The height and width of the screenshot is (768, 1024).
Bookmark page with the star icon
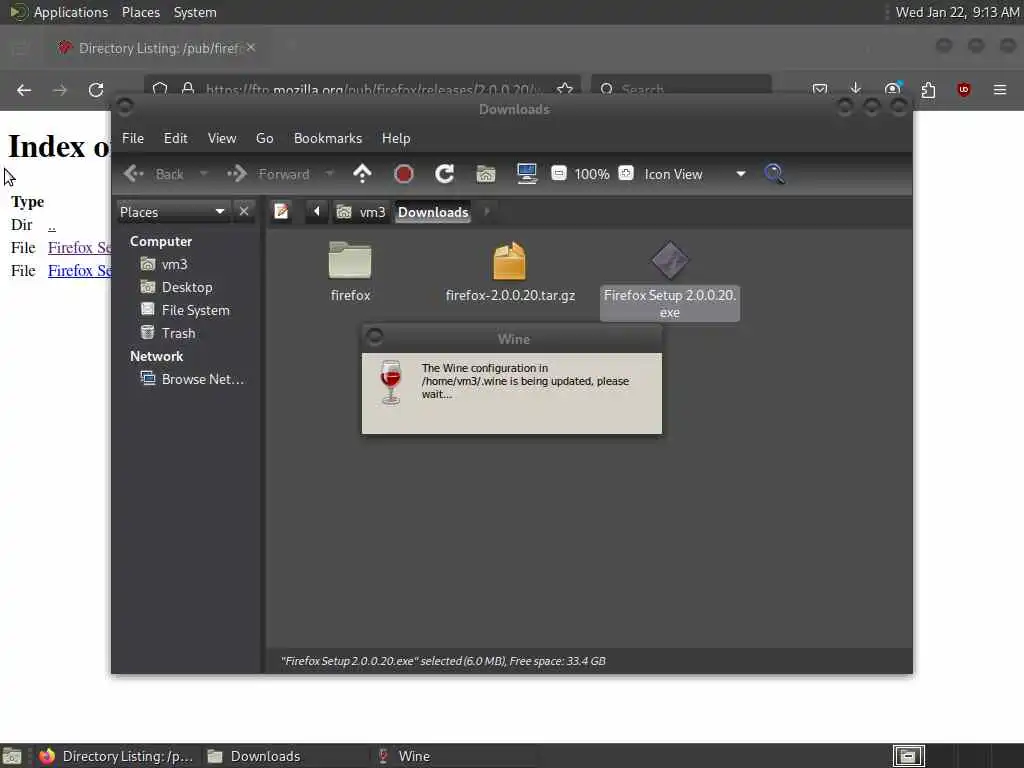pos(565,89)
